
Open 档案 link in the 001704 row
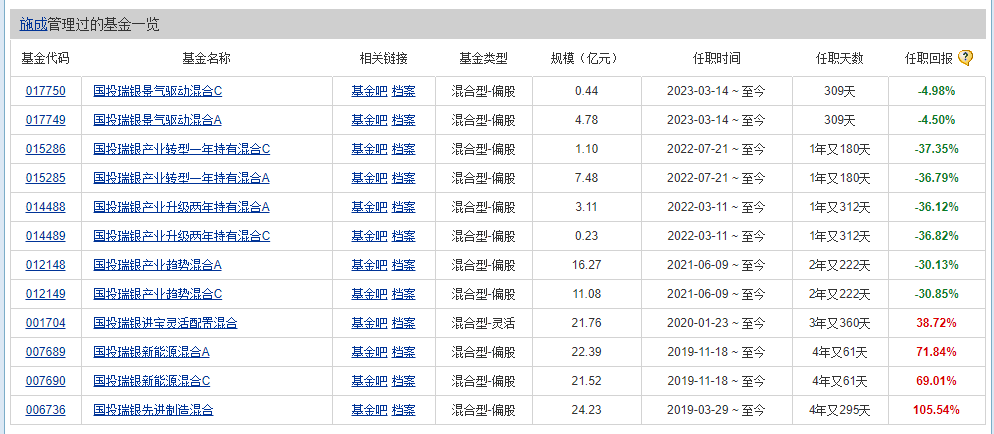(403, 323)
